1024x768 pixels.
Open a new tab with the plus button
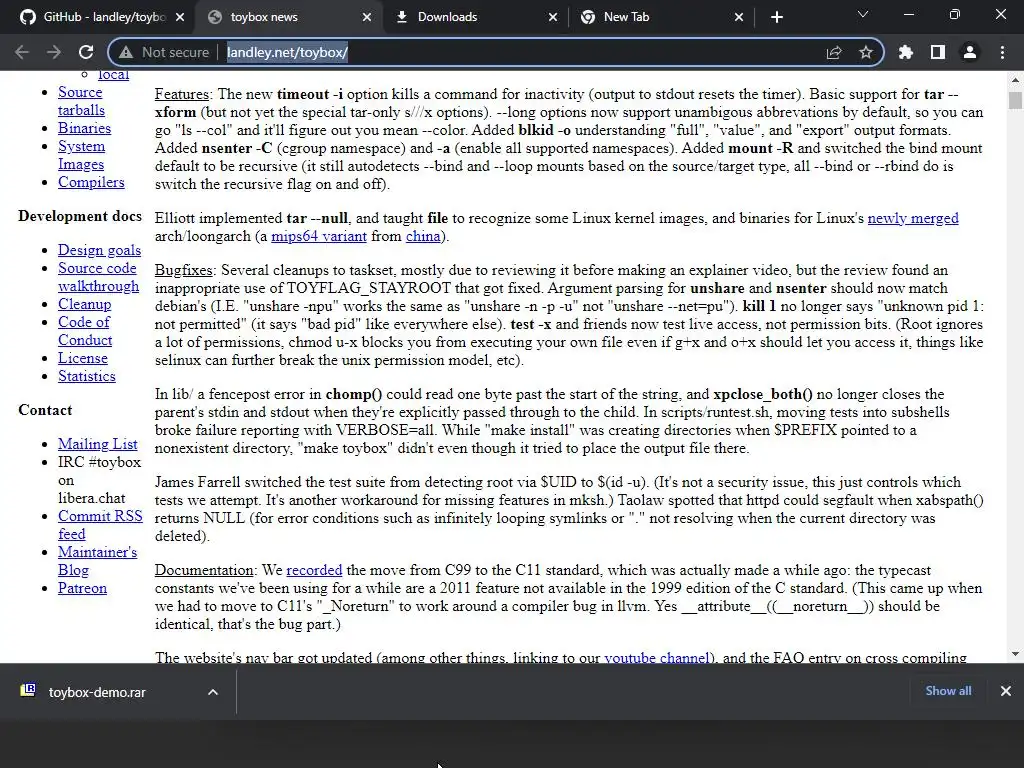click(776, 17)
